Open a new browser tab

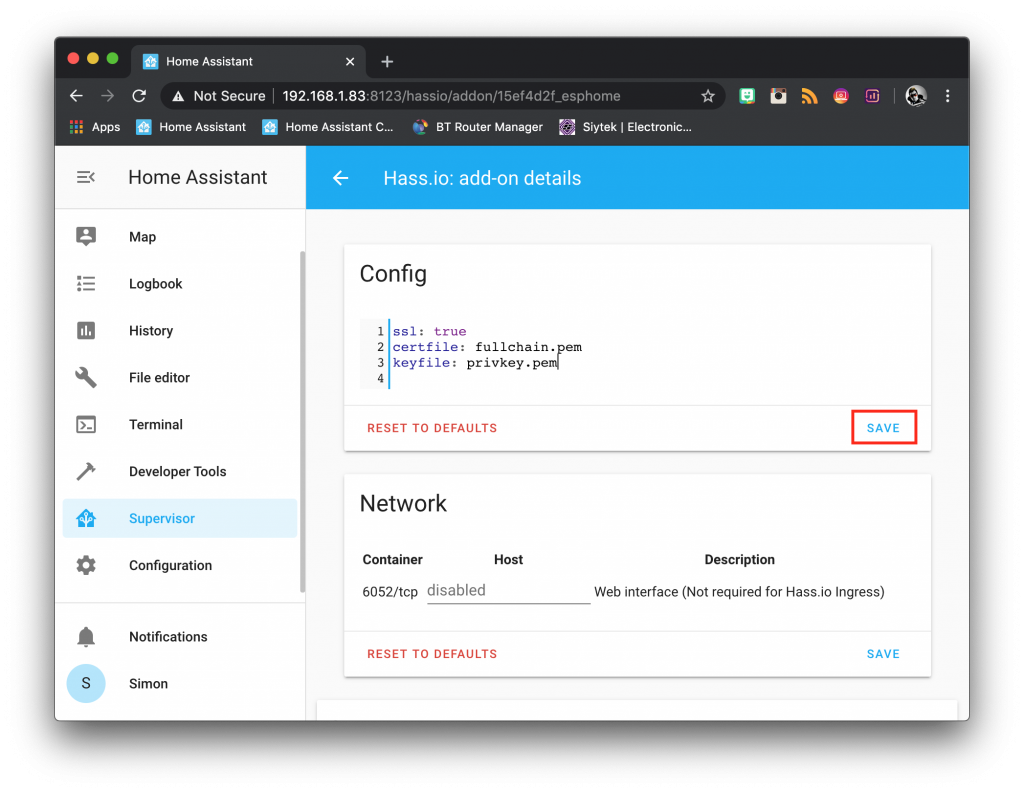(387, 61)
